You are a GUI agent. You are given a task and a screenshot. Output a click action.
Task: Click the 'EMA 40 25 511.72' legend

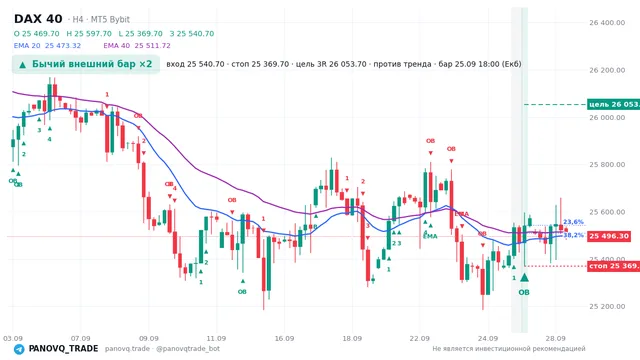pos(137,45)
